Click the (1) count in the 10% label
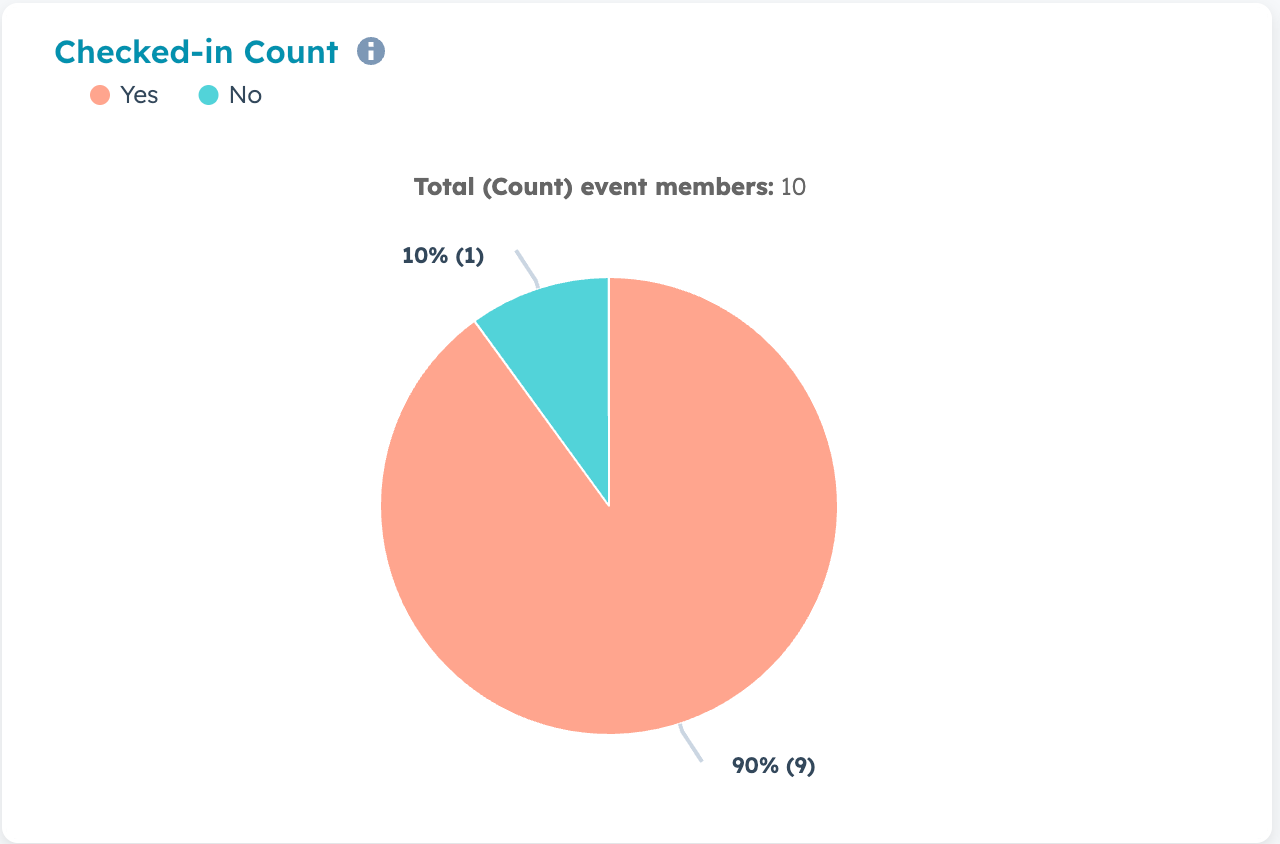 point(469,256)
